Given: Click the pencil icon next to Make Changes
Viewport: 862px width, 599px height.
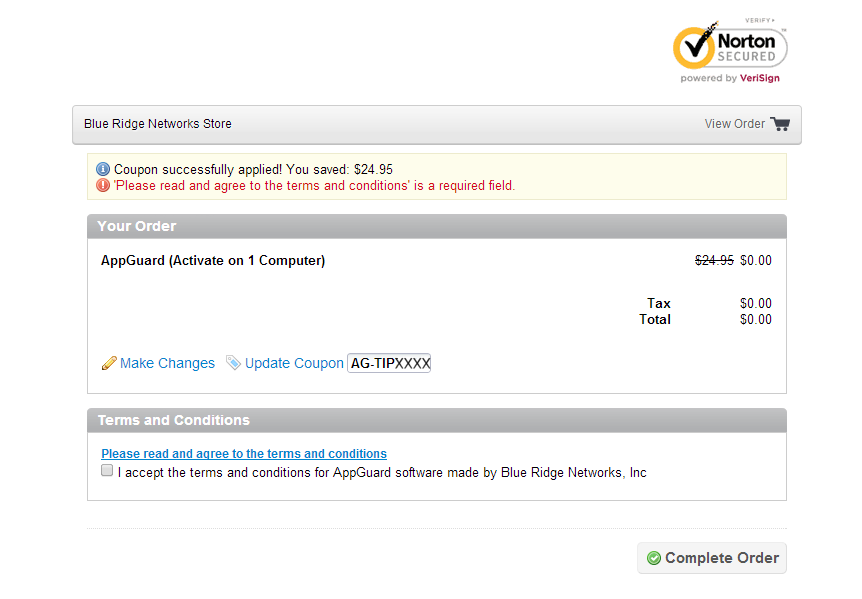Looking at the screenshot, I should tap(109, 363).
